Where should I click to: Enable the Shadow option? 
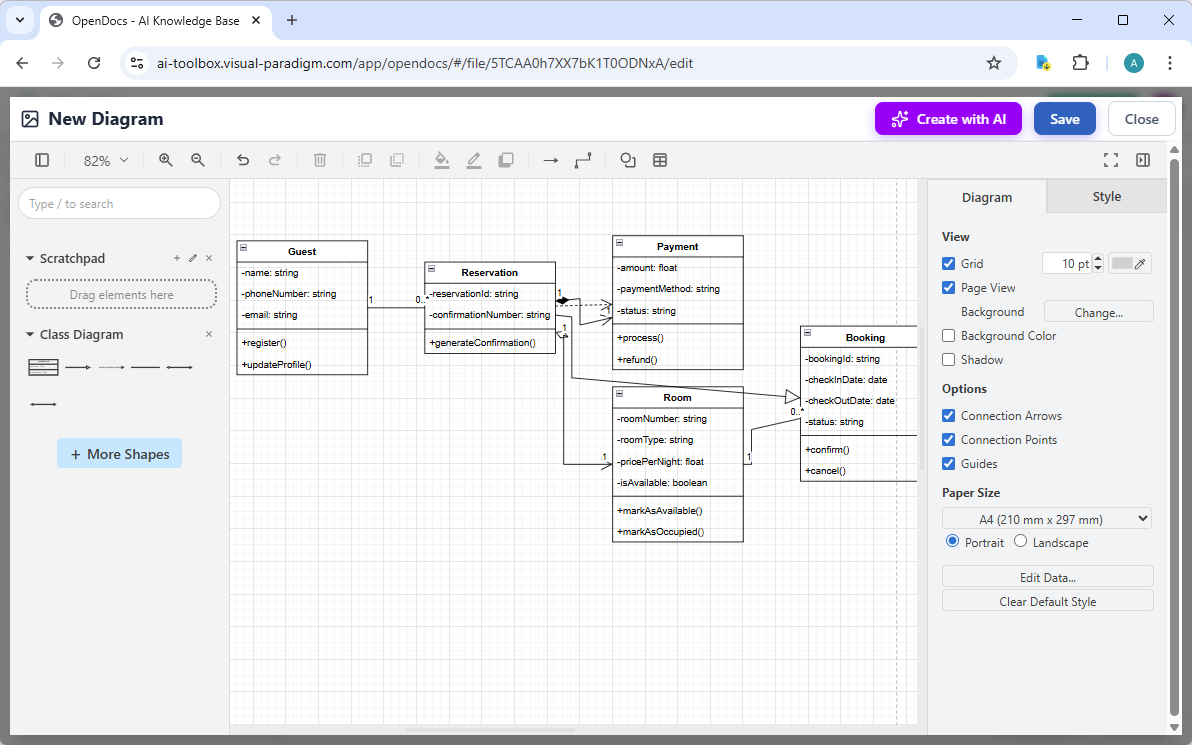tap(948, 359)
